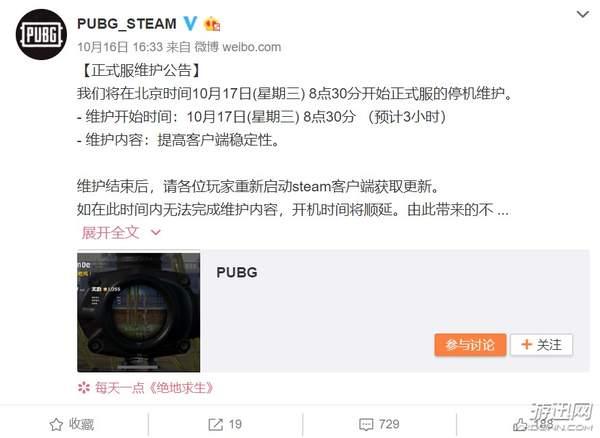Image resolution: width=600 pixels, height=438 pixels.
Task: Open the PUBG profile avatar
Action: coord(41,34)
